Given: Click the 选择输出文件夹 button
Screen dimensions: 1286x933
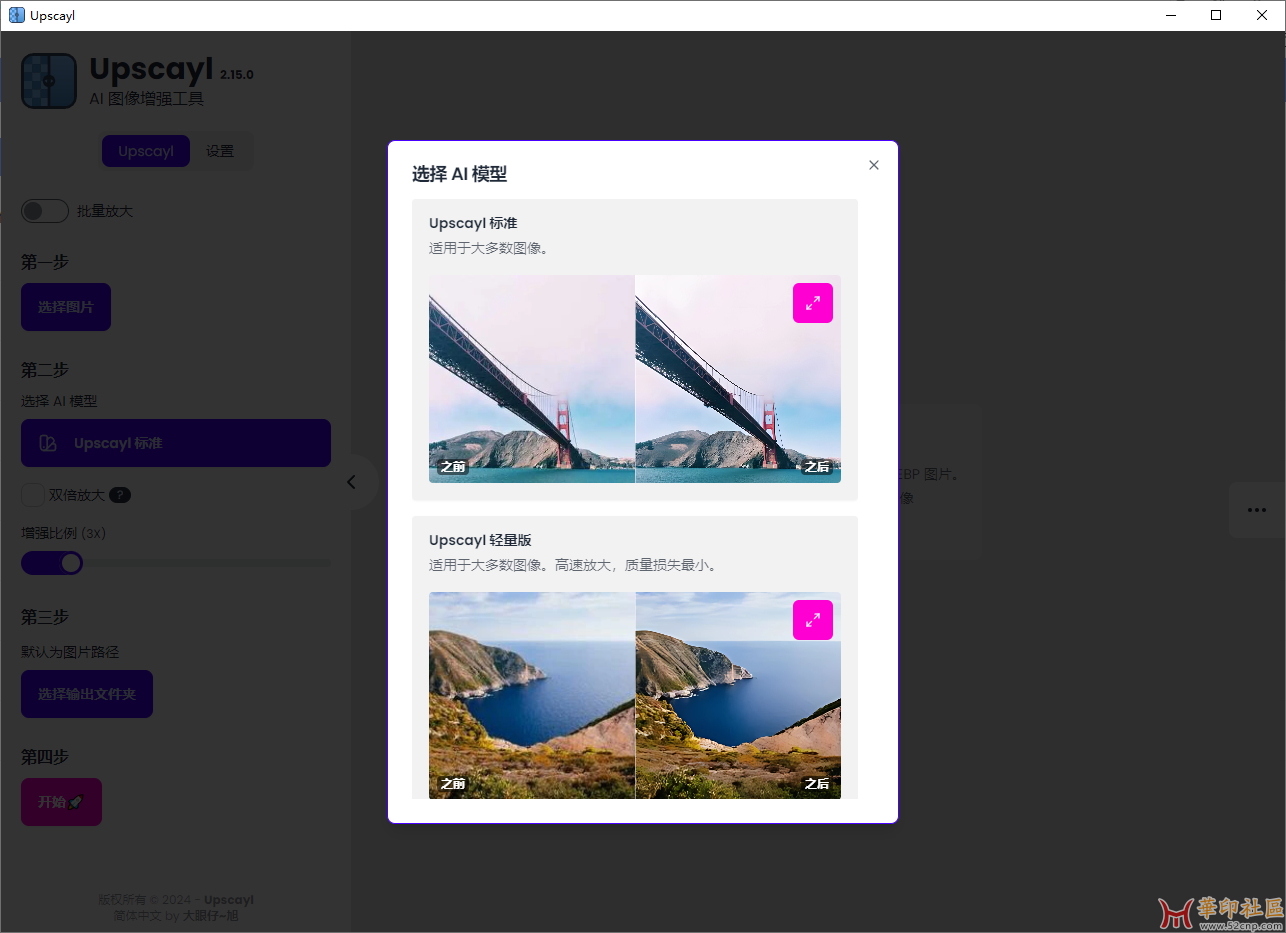Looking at the screenshot, I should tap(87, 694).
